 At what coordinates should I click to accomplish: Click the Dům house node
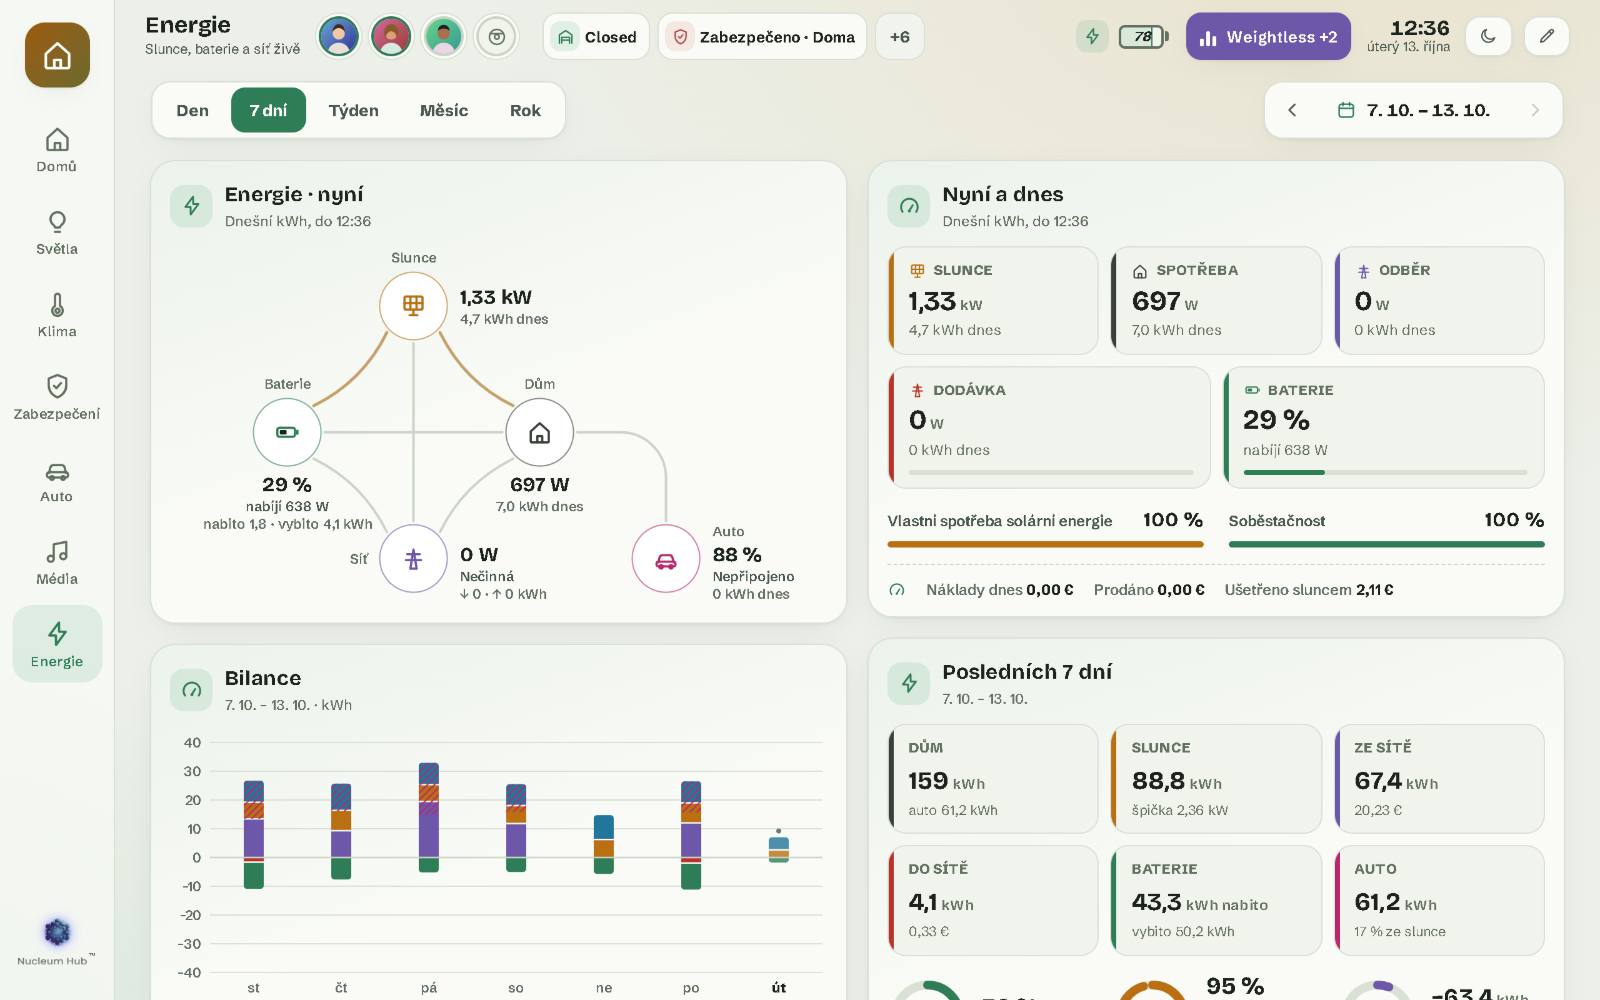(x=539, y=432)
